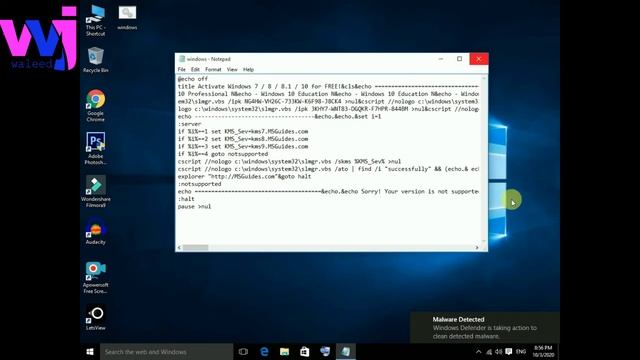Switch ENG input language indicator

(521, 351)
